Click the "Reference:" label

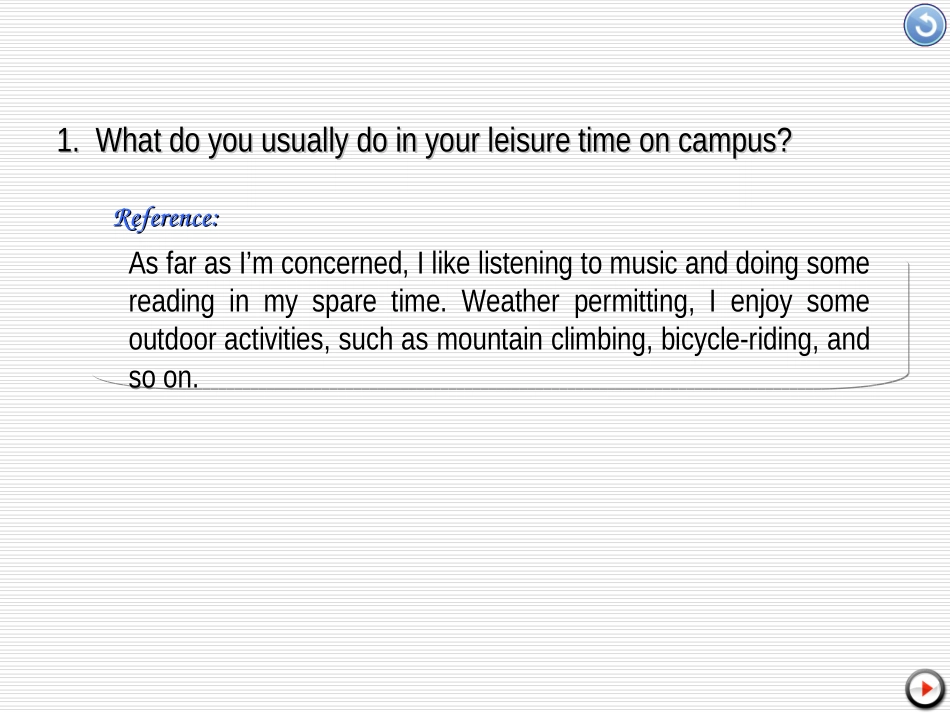tap(167, 217)
